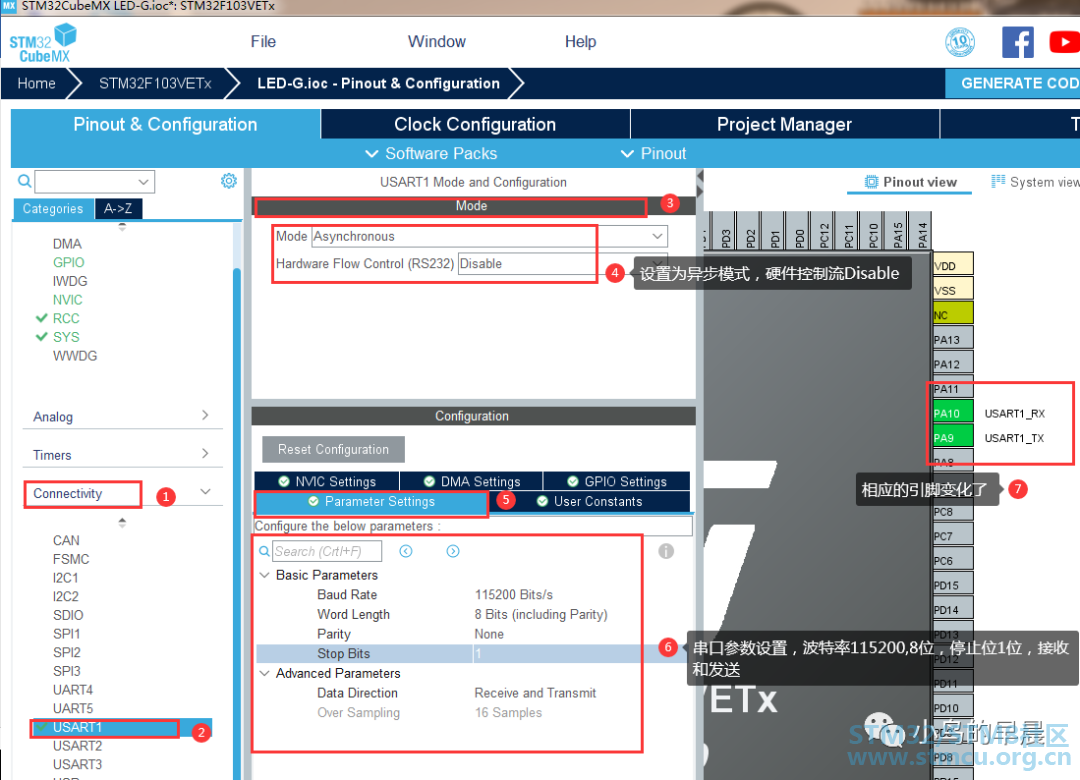Collapse the Basic Parameters group
Image resolution: width=1080 pixels, height=780 pixels.
tap(264, 575)
